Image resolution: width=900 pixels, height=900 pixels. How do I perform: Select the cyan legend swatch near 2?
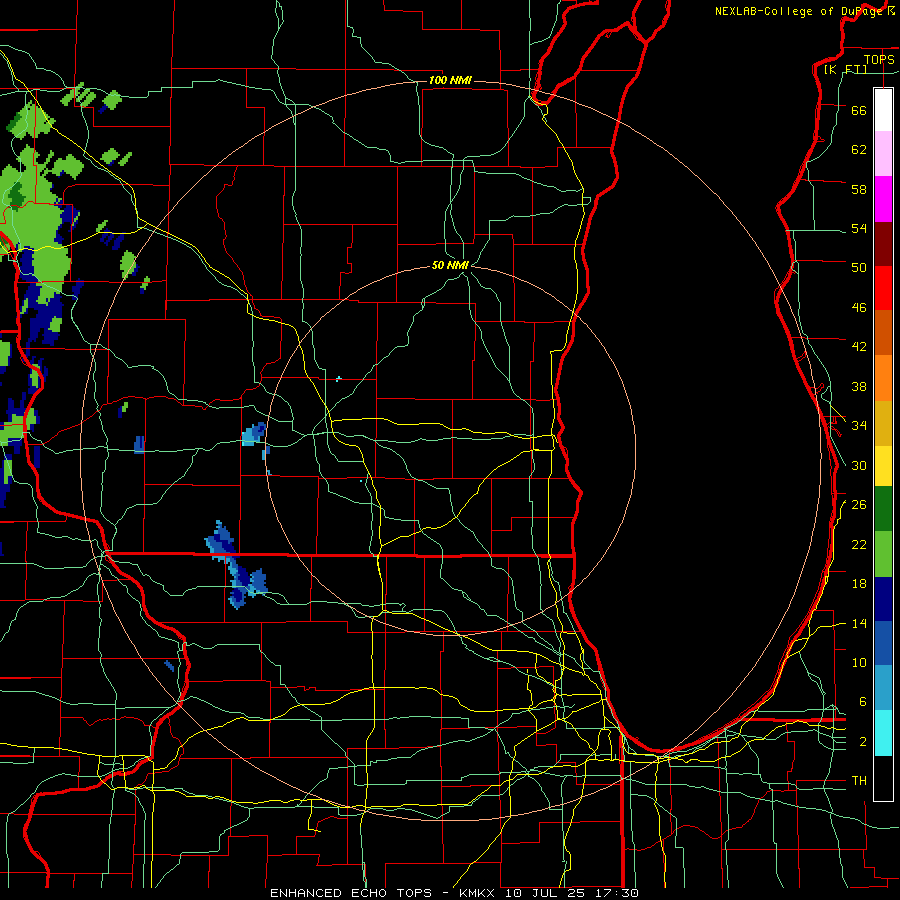(x=883, y=733)
